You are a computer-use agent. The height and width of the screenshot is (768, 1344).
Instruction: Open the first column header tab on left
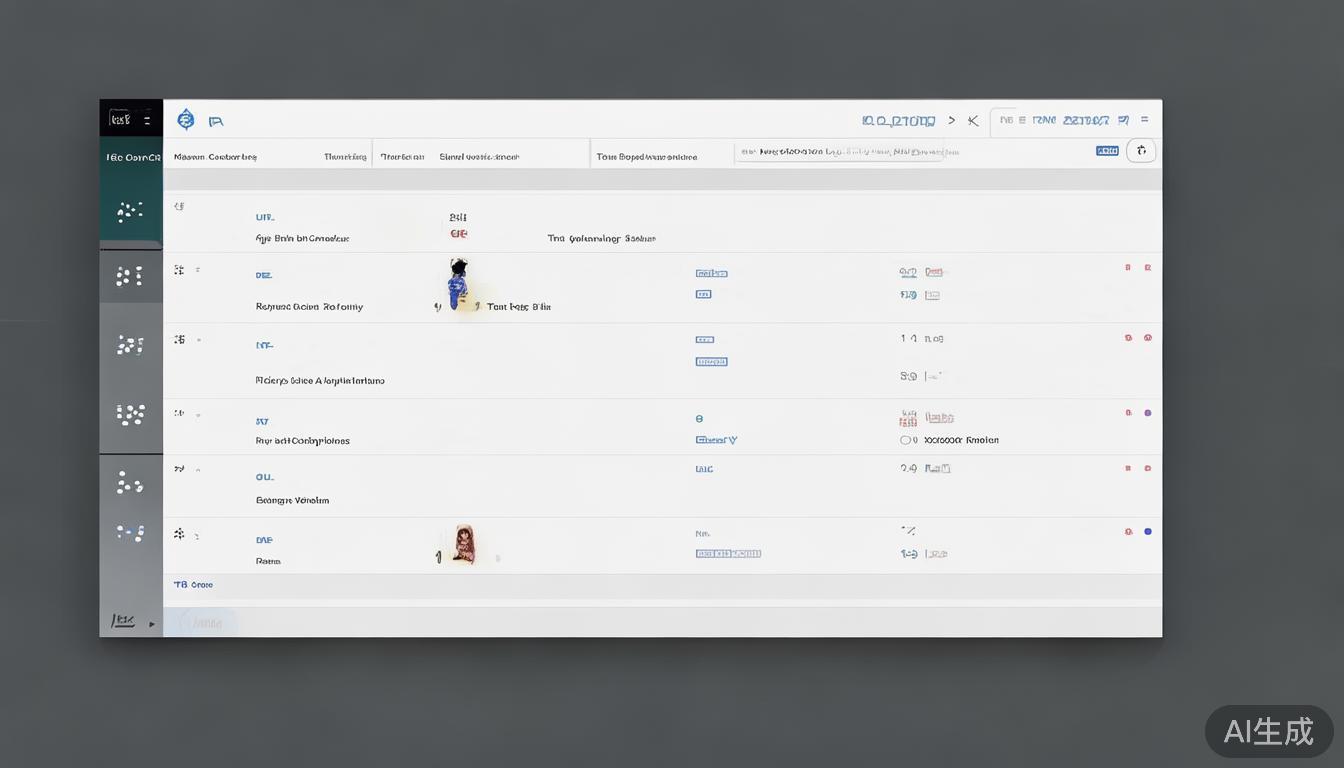click(215, 157)
